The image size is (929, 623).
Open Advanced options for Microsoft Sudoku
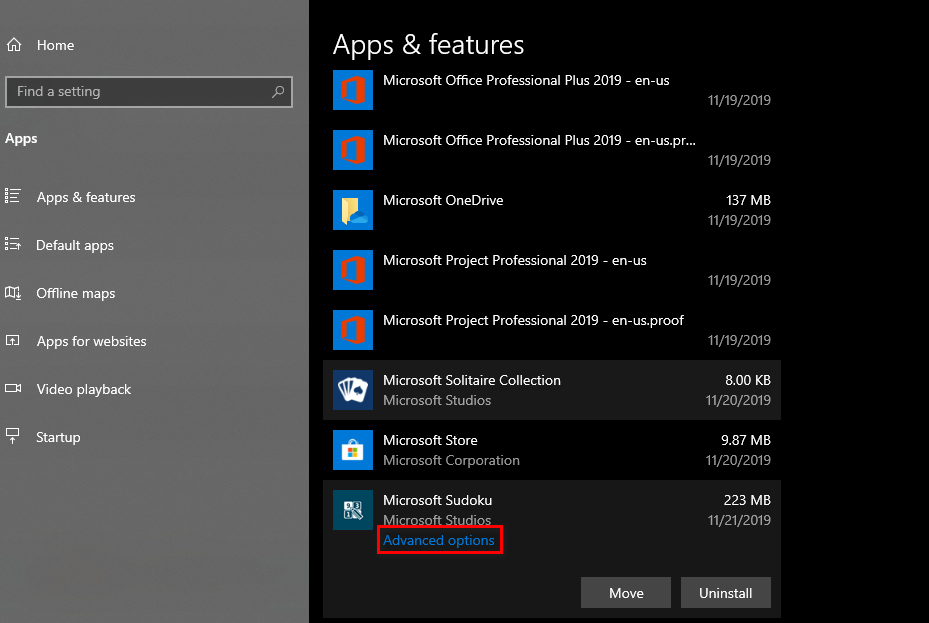pos(439,541)
